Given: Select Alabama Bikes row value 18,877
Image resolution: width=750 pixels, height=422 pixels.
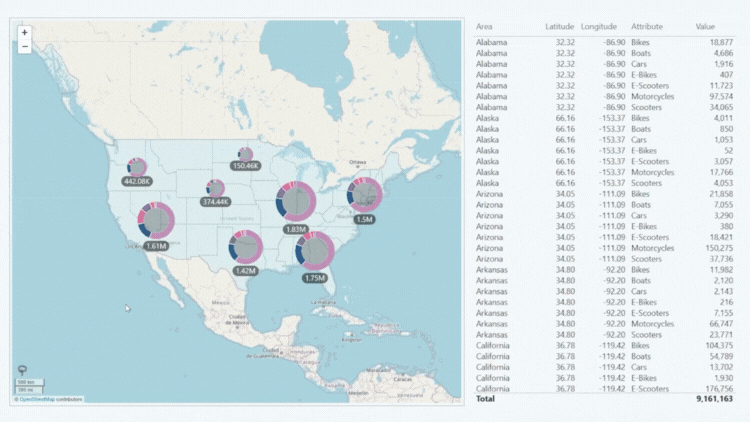Looking at the screenshot, I should click(x=721, y=42).
